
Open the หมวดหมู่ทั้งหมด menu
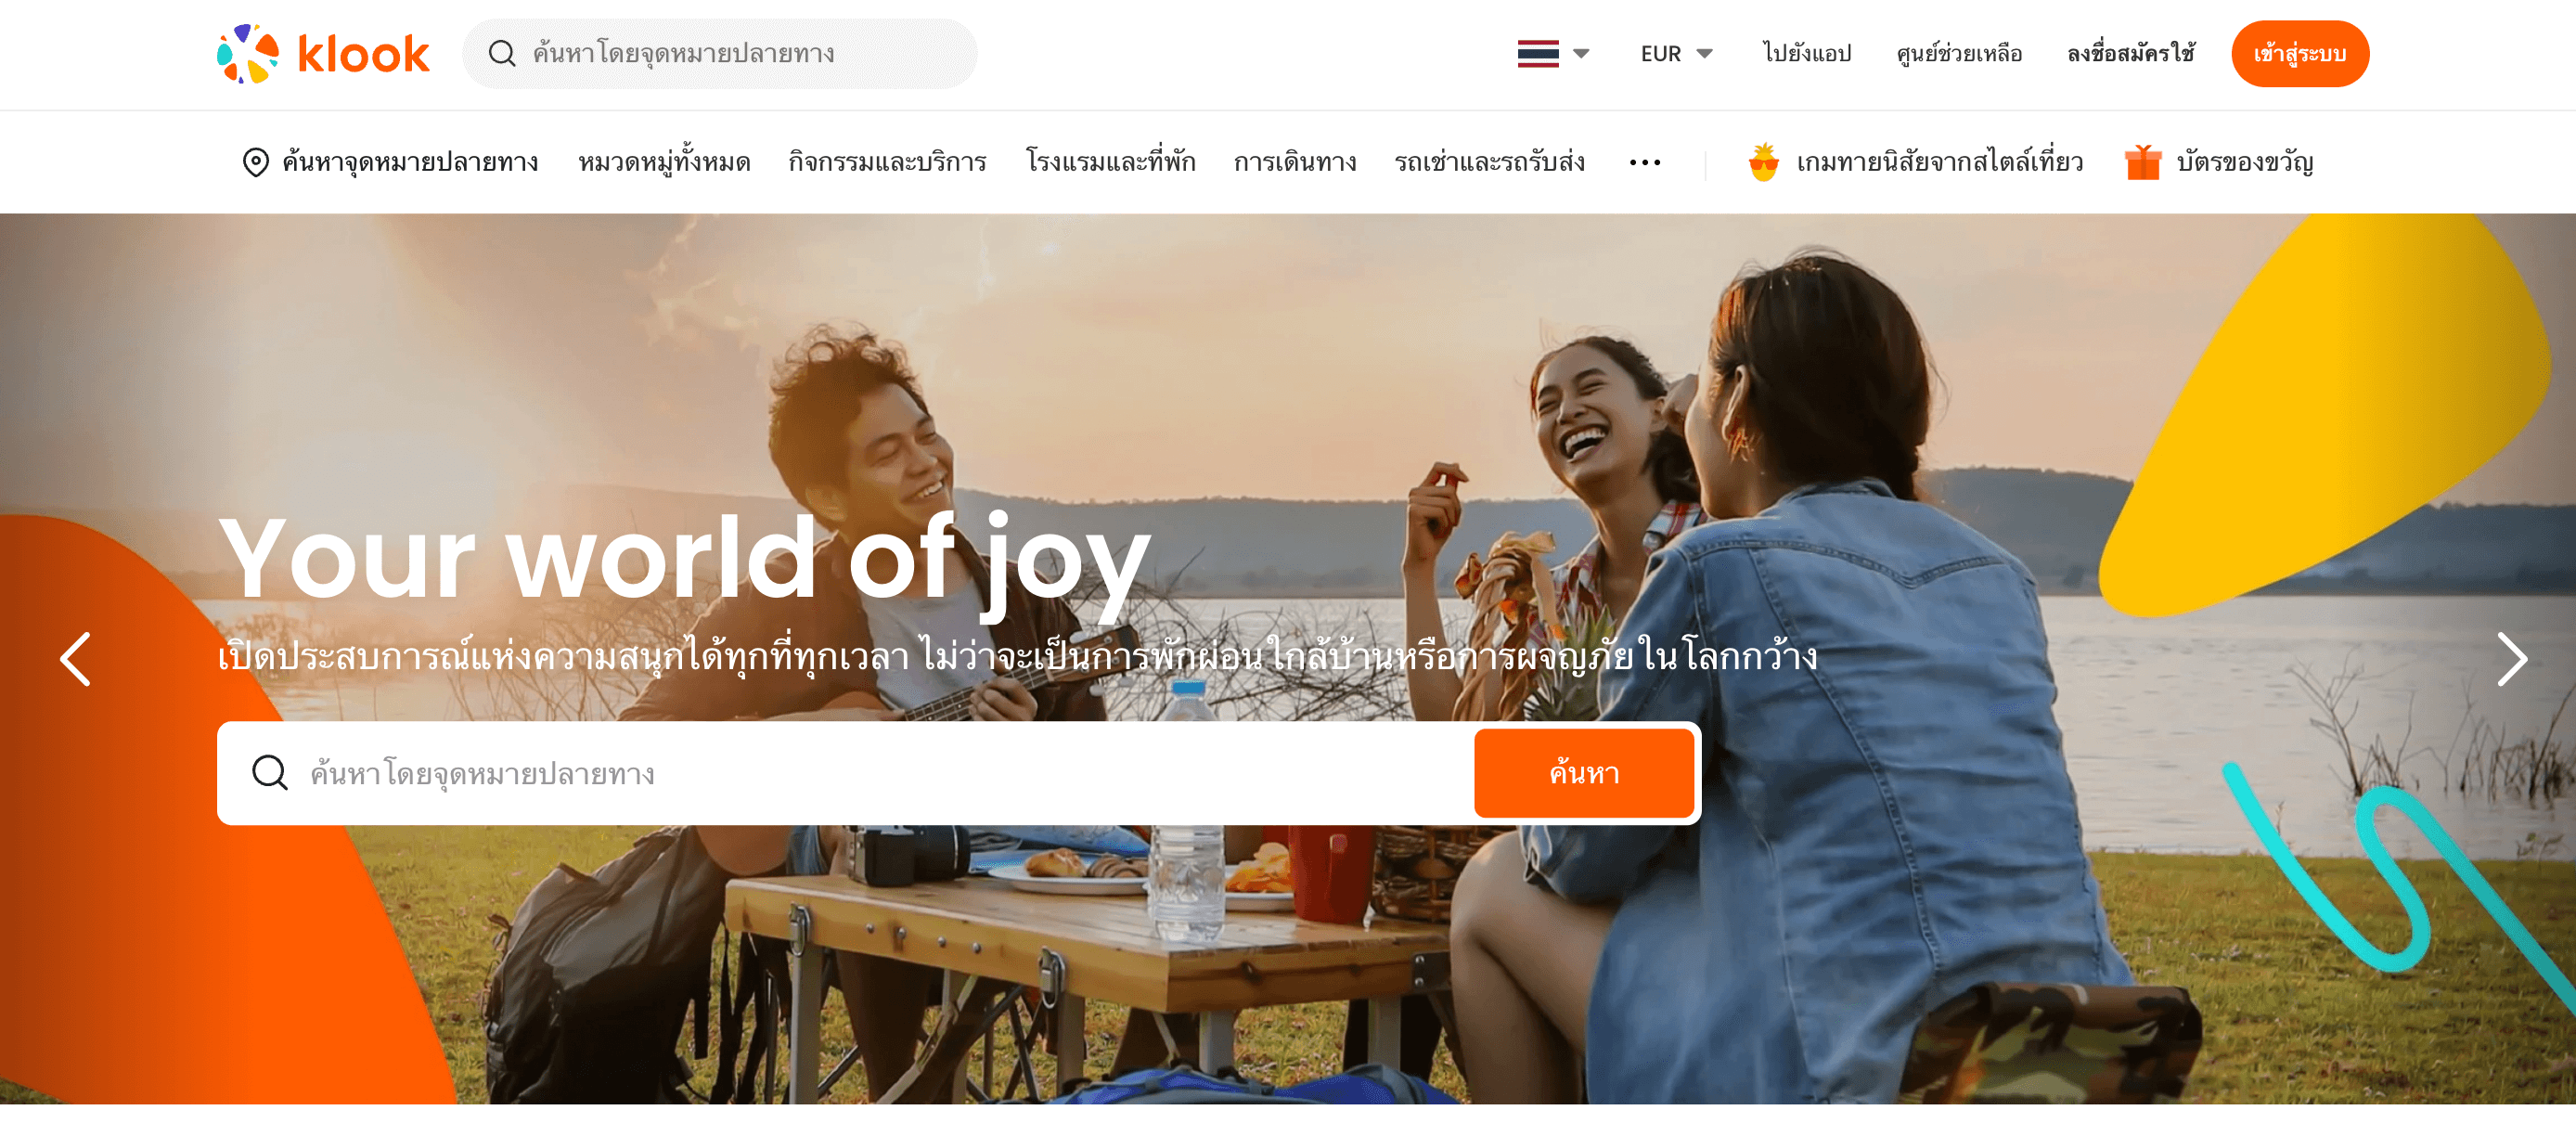[x=664, y=162]
